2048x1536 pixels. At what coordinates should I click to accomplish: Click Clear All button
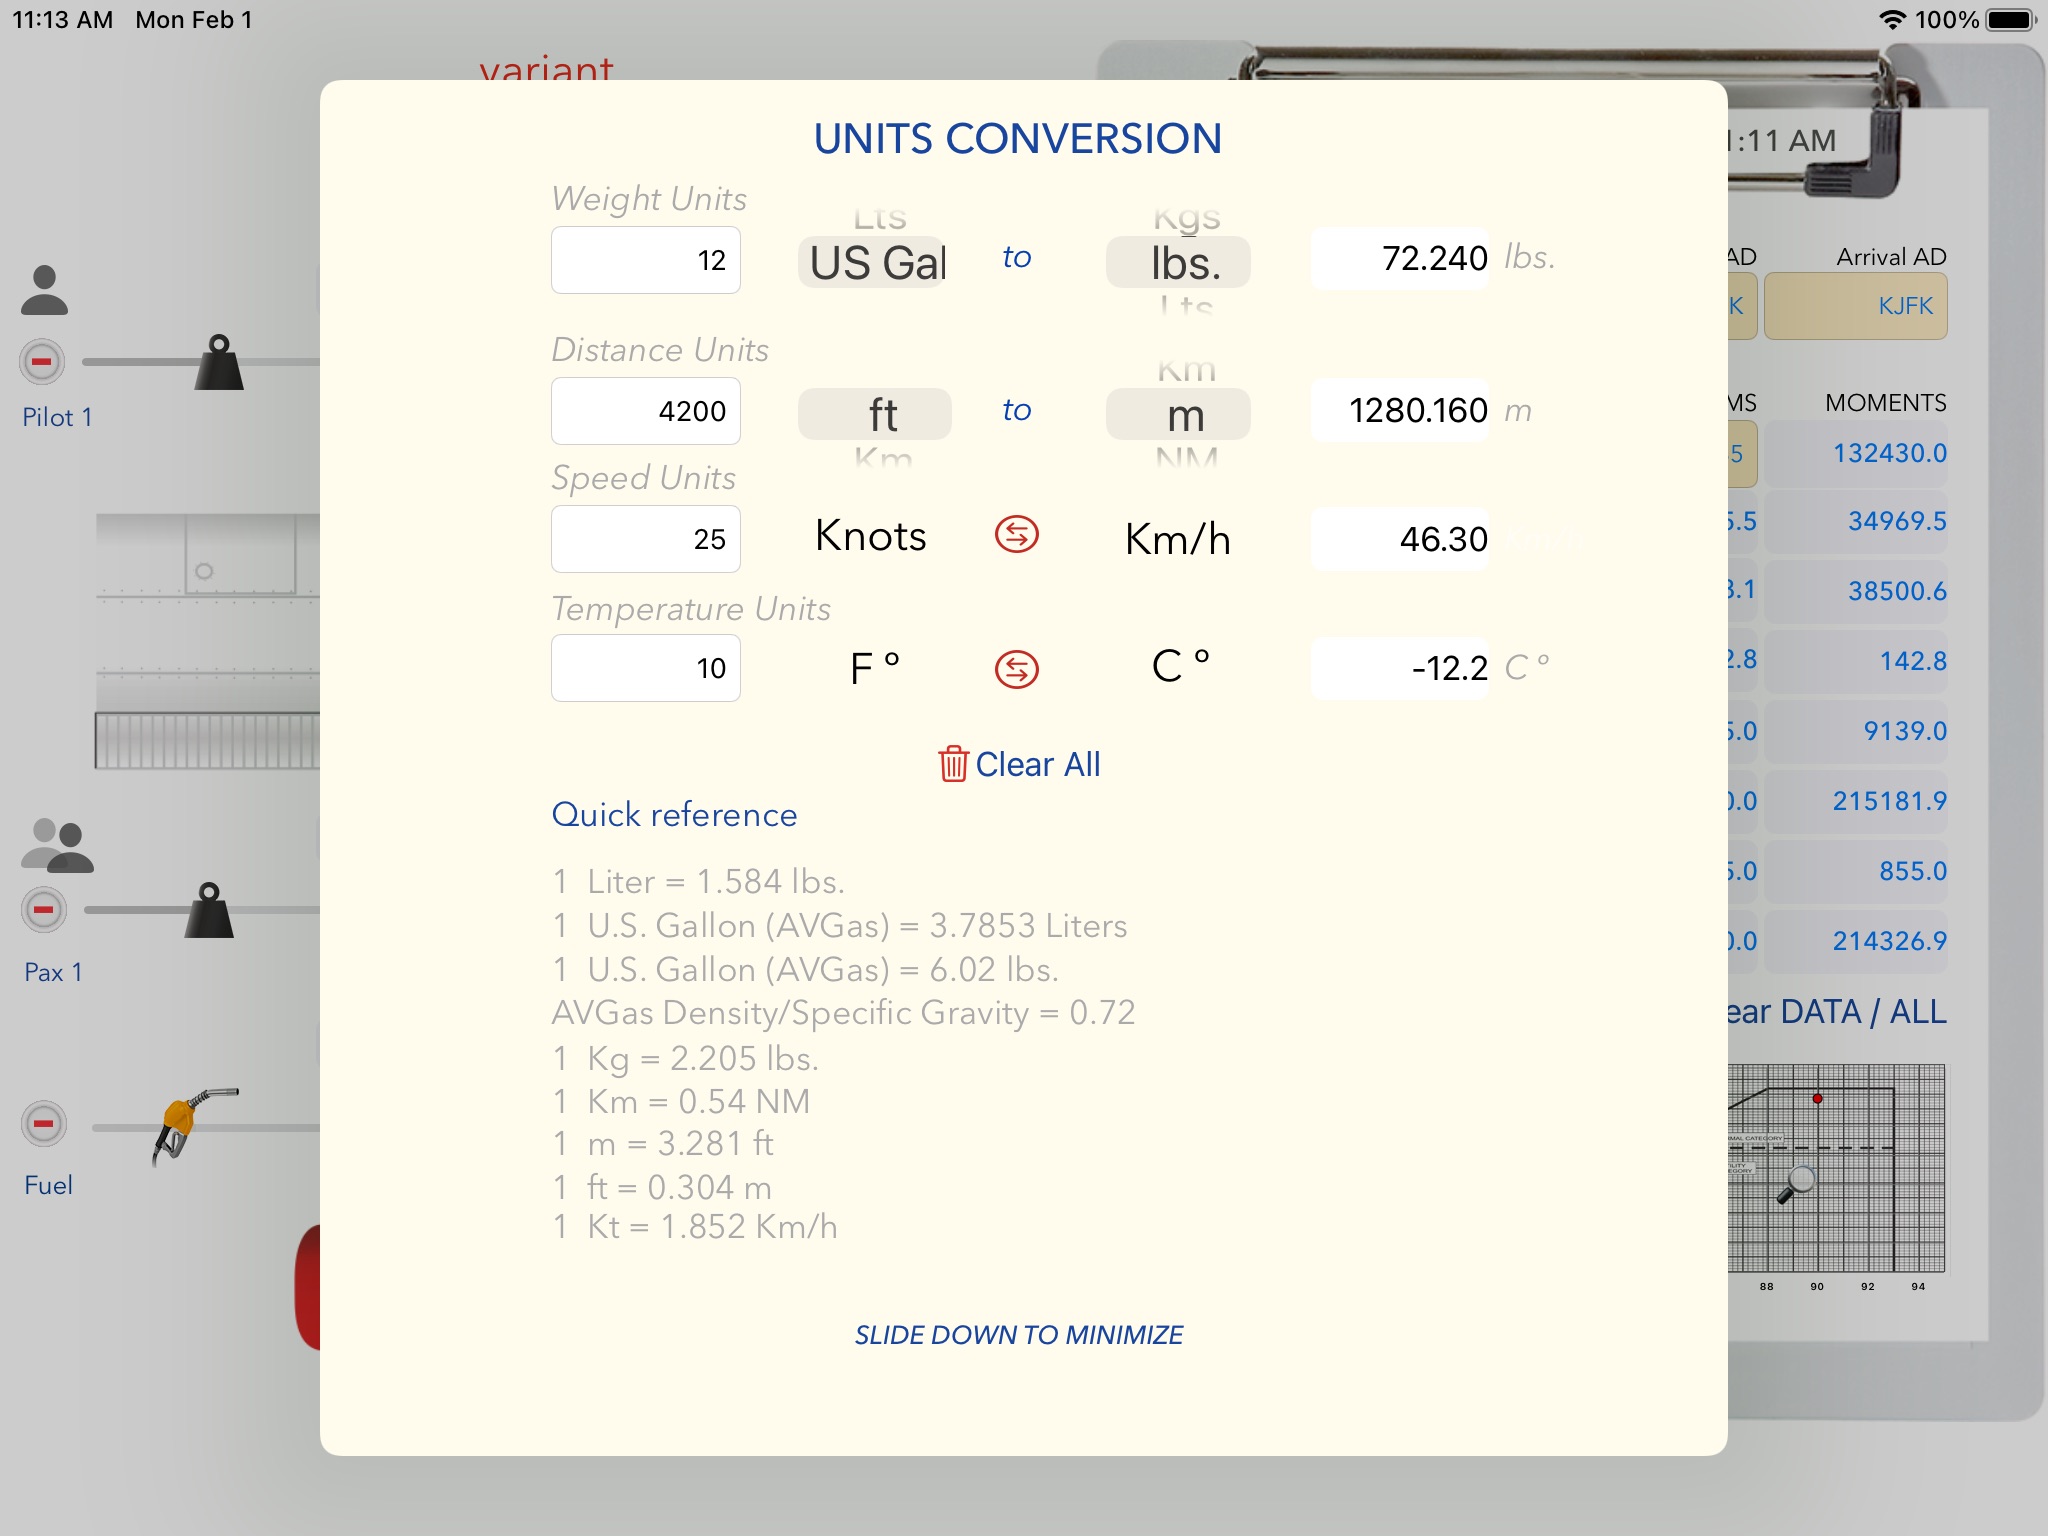(x=1018, y=763)
